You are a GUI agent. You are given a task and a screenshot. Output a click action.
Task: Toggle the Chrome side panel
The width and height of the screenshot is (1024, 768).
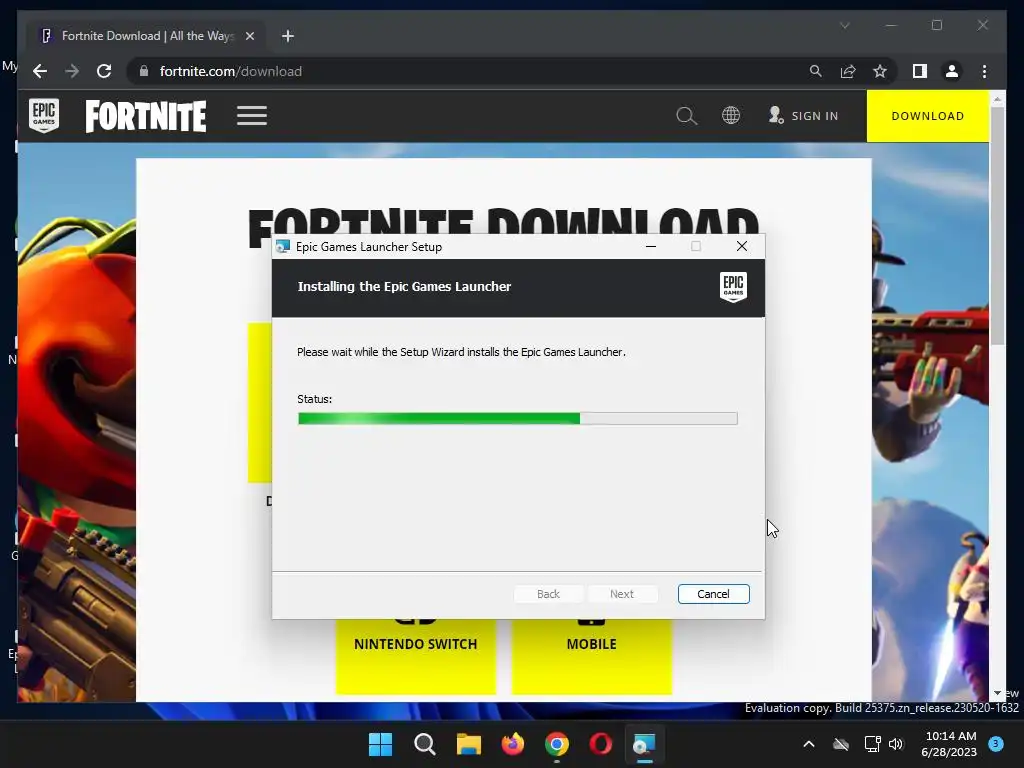(920, 71)
